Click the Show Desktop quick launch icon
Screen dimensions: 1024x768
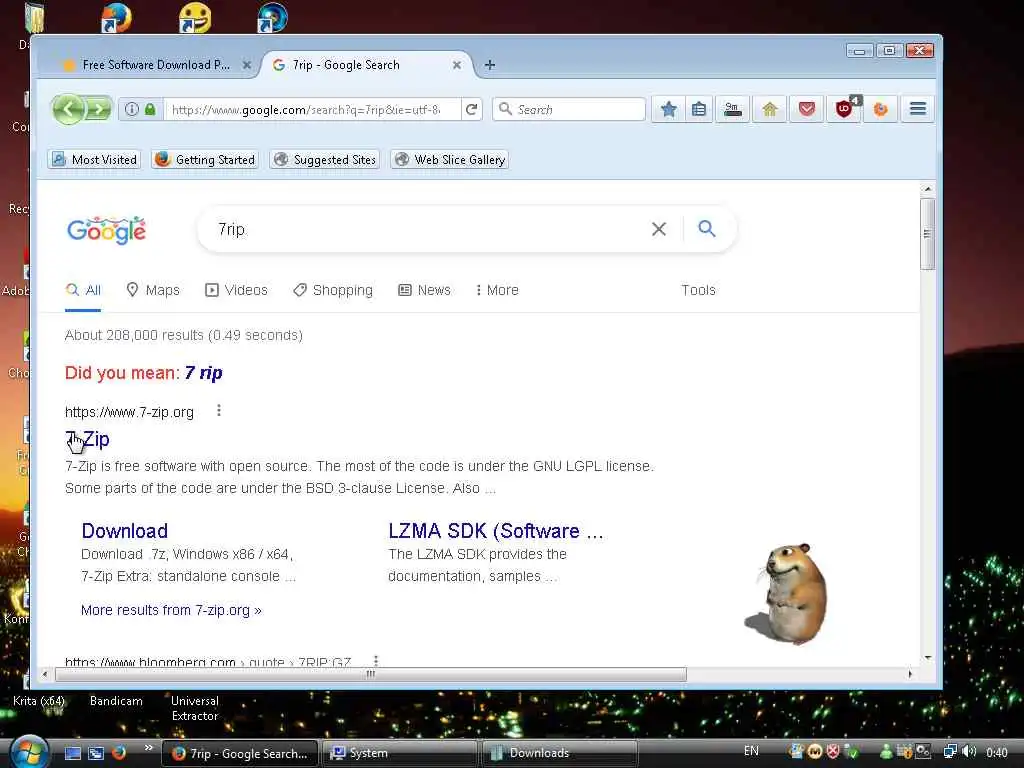coord(72,753)
